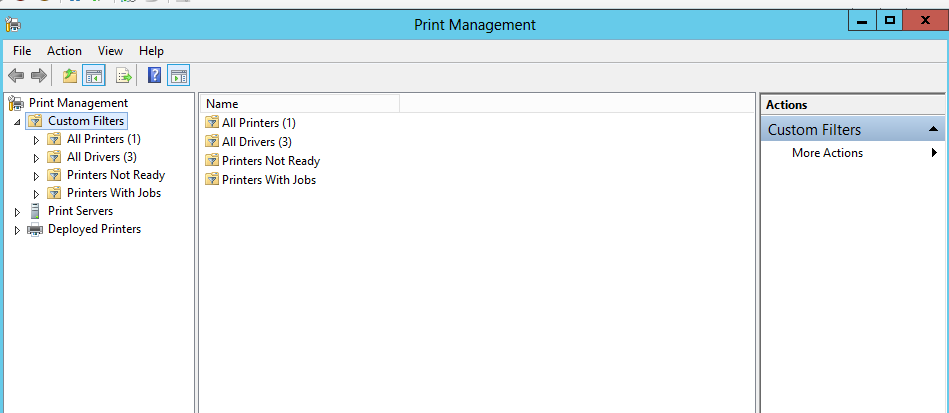Expand Printers Not Ready tree node arrow
Viewport: 949px width, 413px height.
pos(36,177)
